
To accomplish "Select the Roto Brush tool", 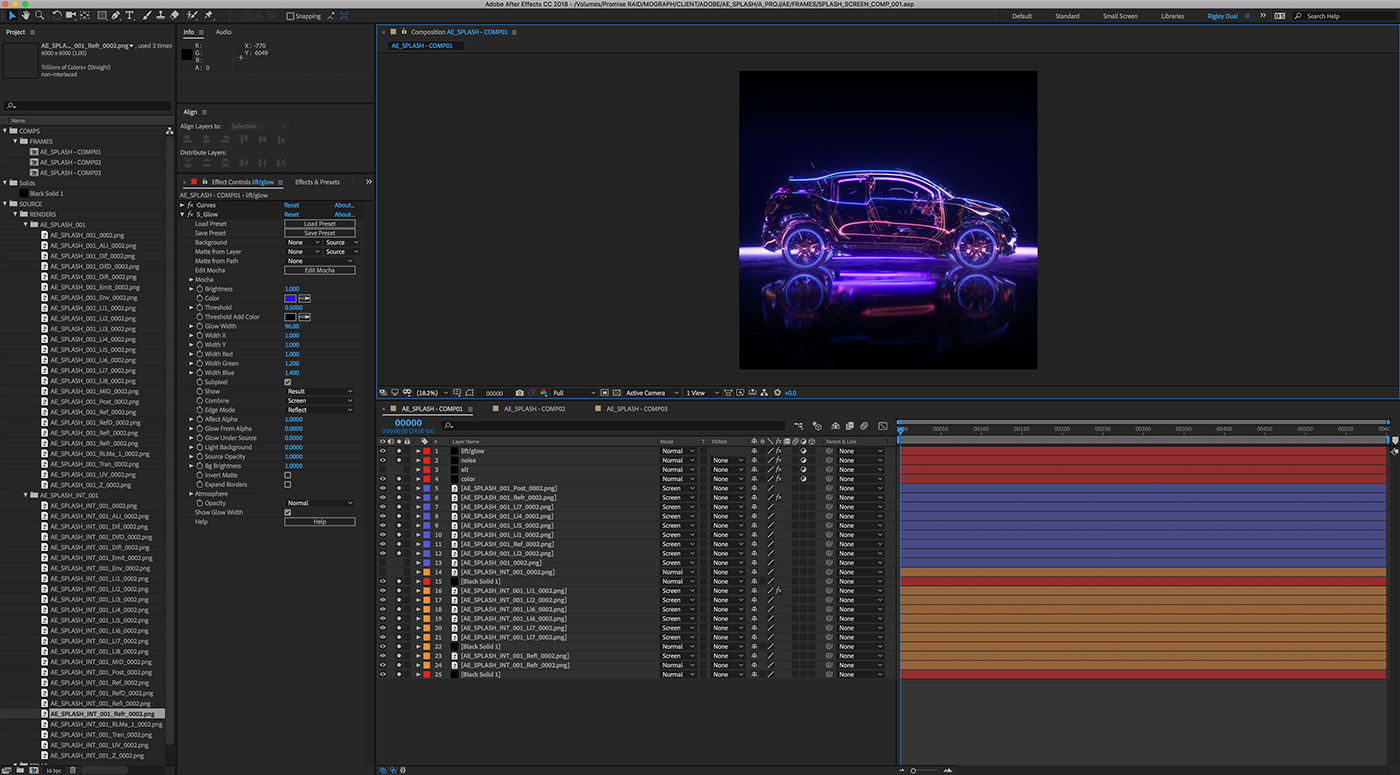I will pos(191,13).
